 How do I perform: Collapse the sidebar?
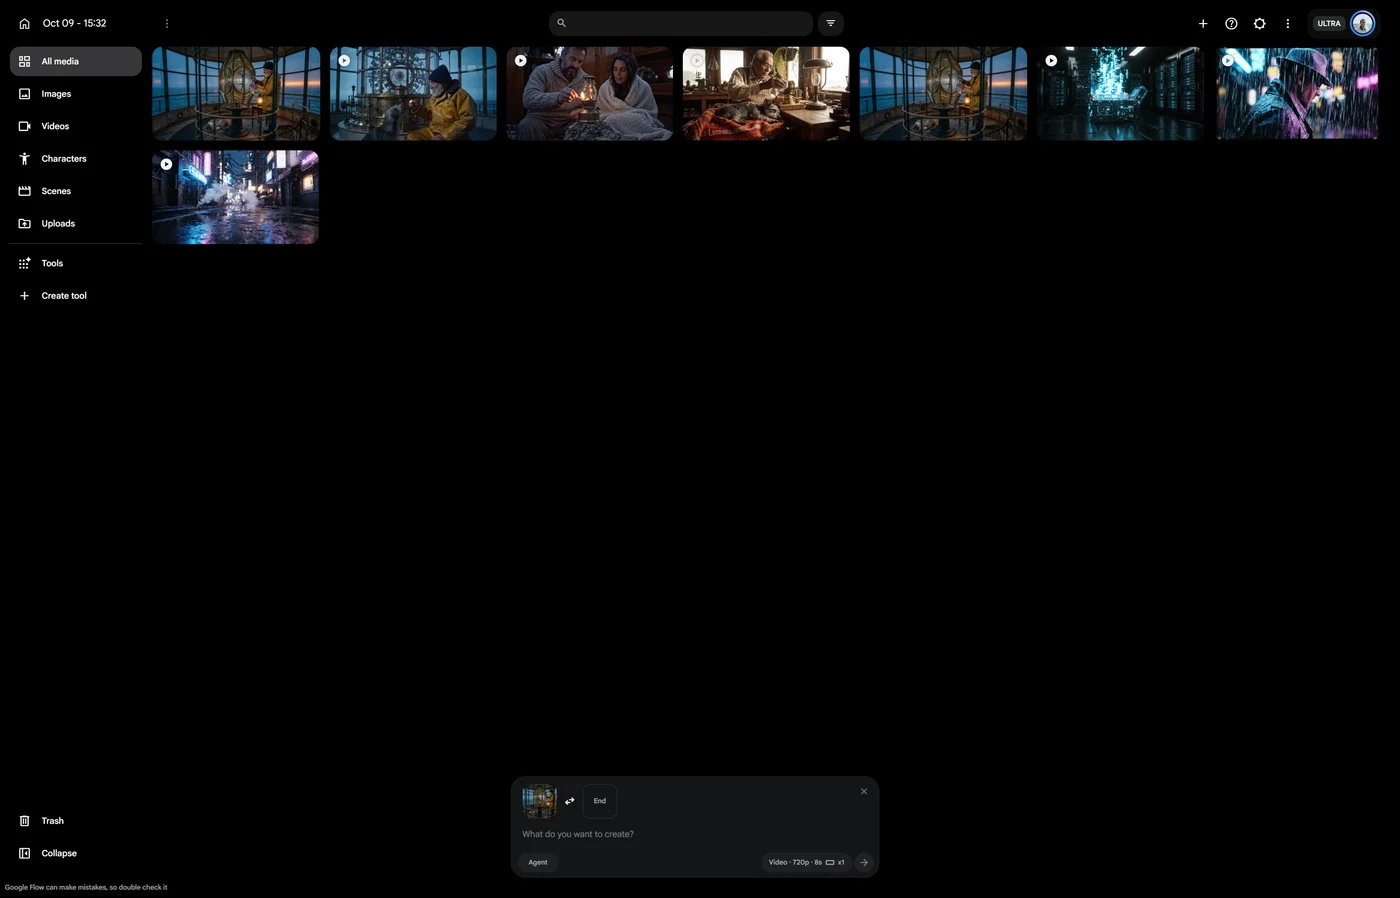76,853
